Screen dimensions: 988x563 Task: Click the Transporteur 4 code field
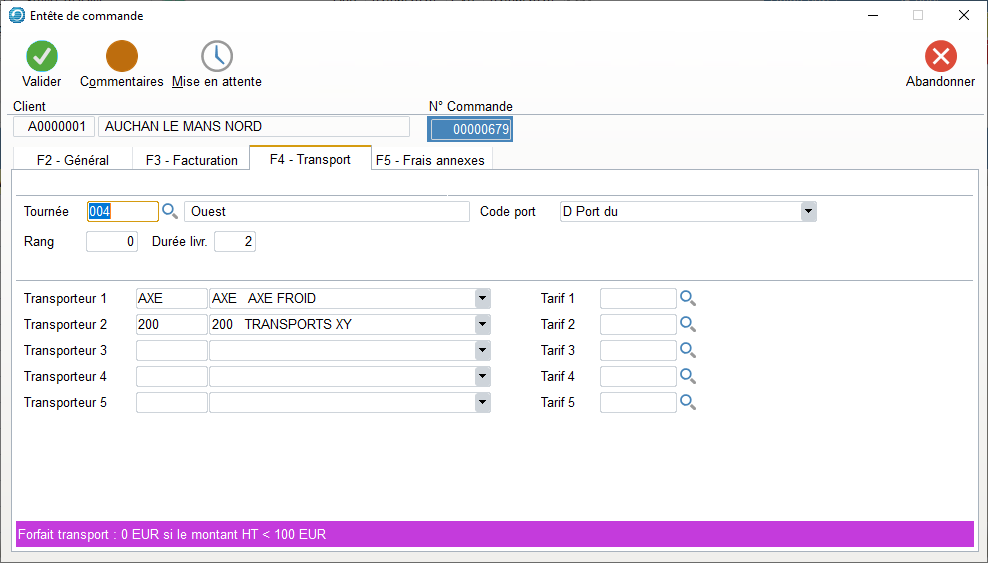171,376
